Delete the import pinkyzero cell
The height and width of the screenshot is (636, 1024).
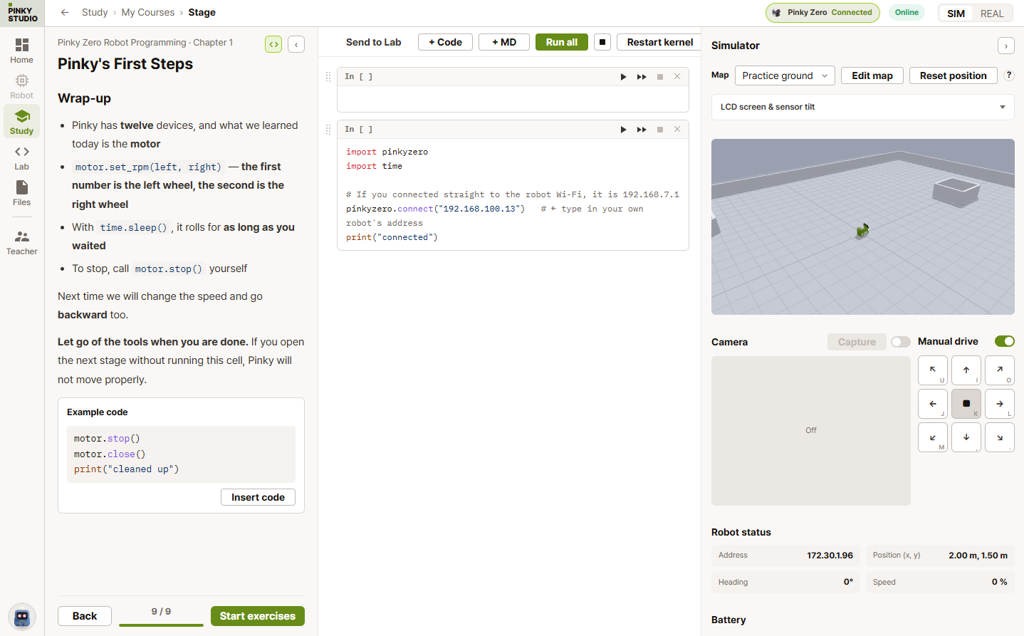tap(677, 129)
